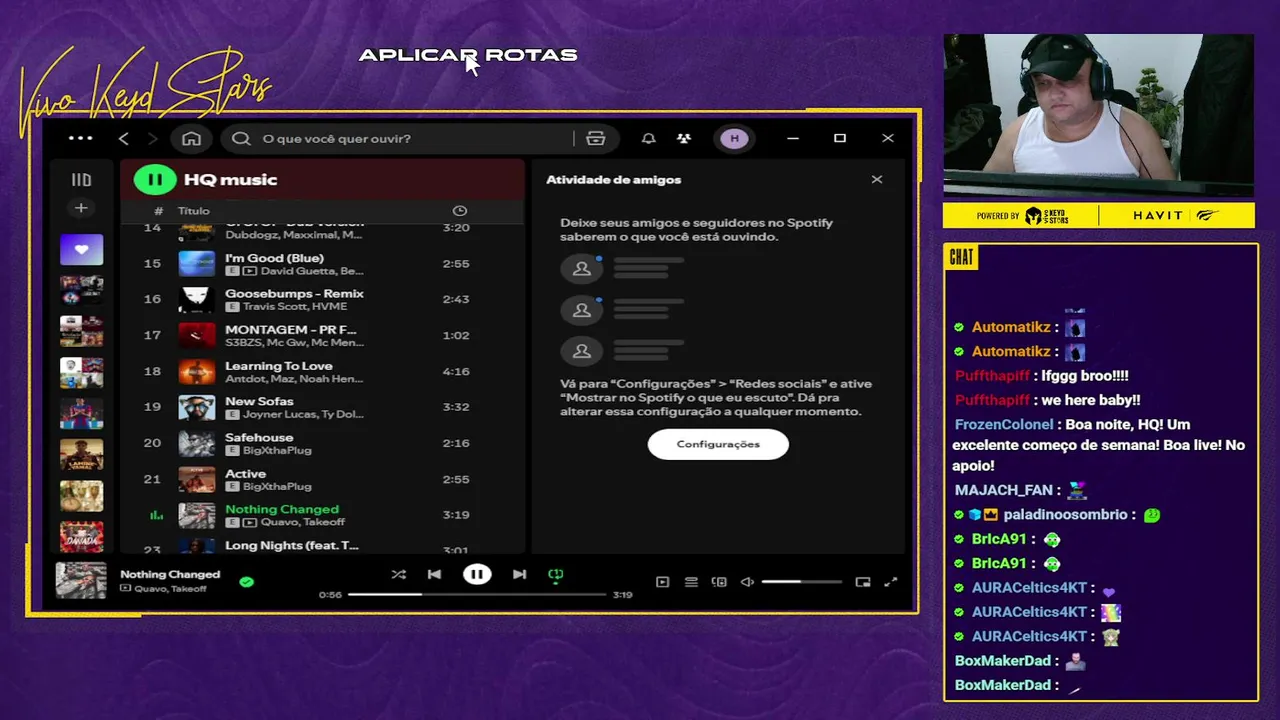Open Antdot artist link

click(x=242, y=379)
